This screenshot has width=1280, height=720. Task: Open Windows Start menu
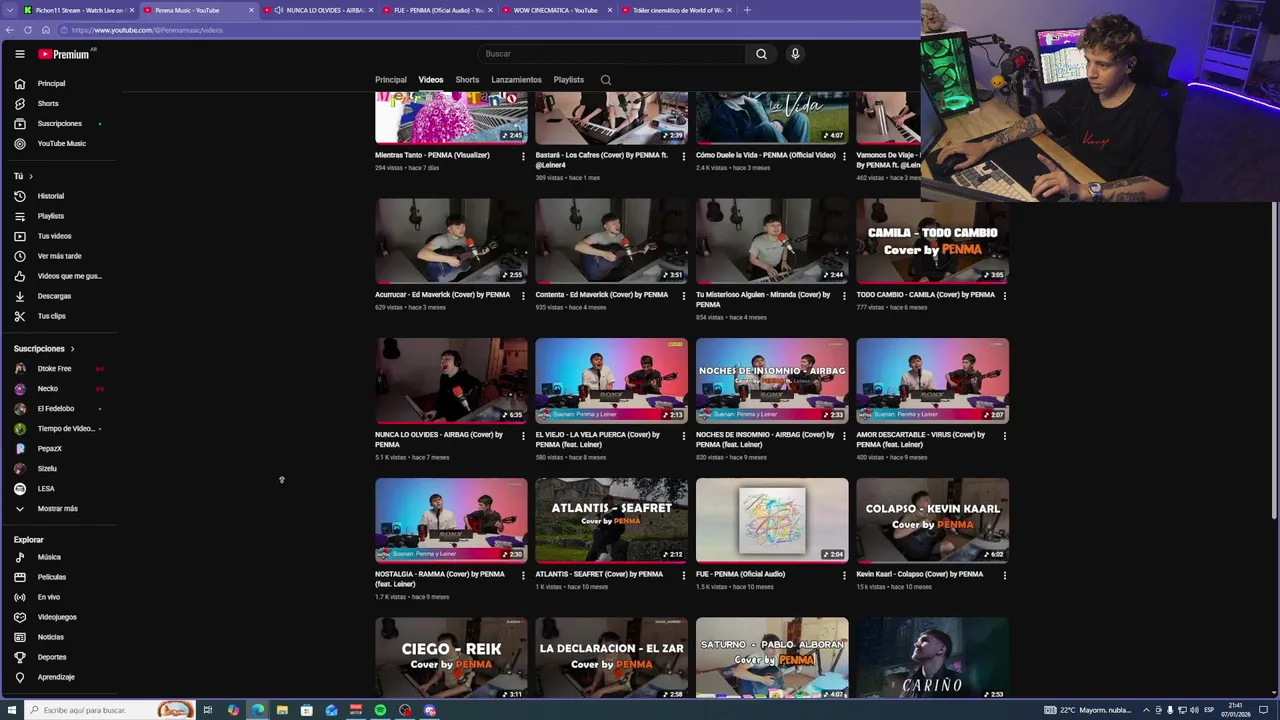(x=11, y=710)
